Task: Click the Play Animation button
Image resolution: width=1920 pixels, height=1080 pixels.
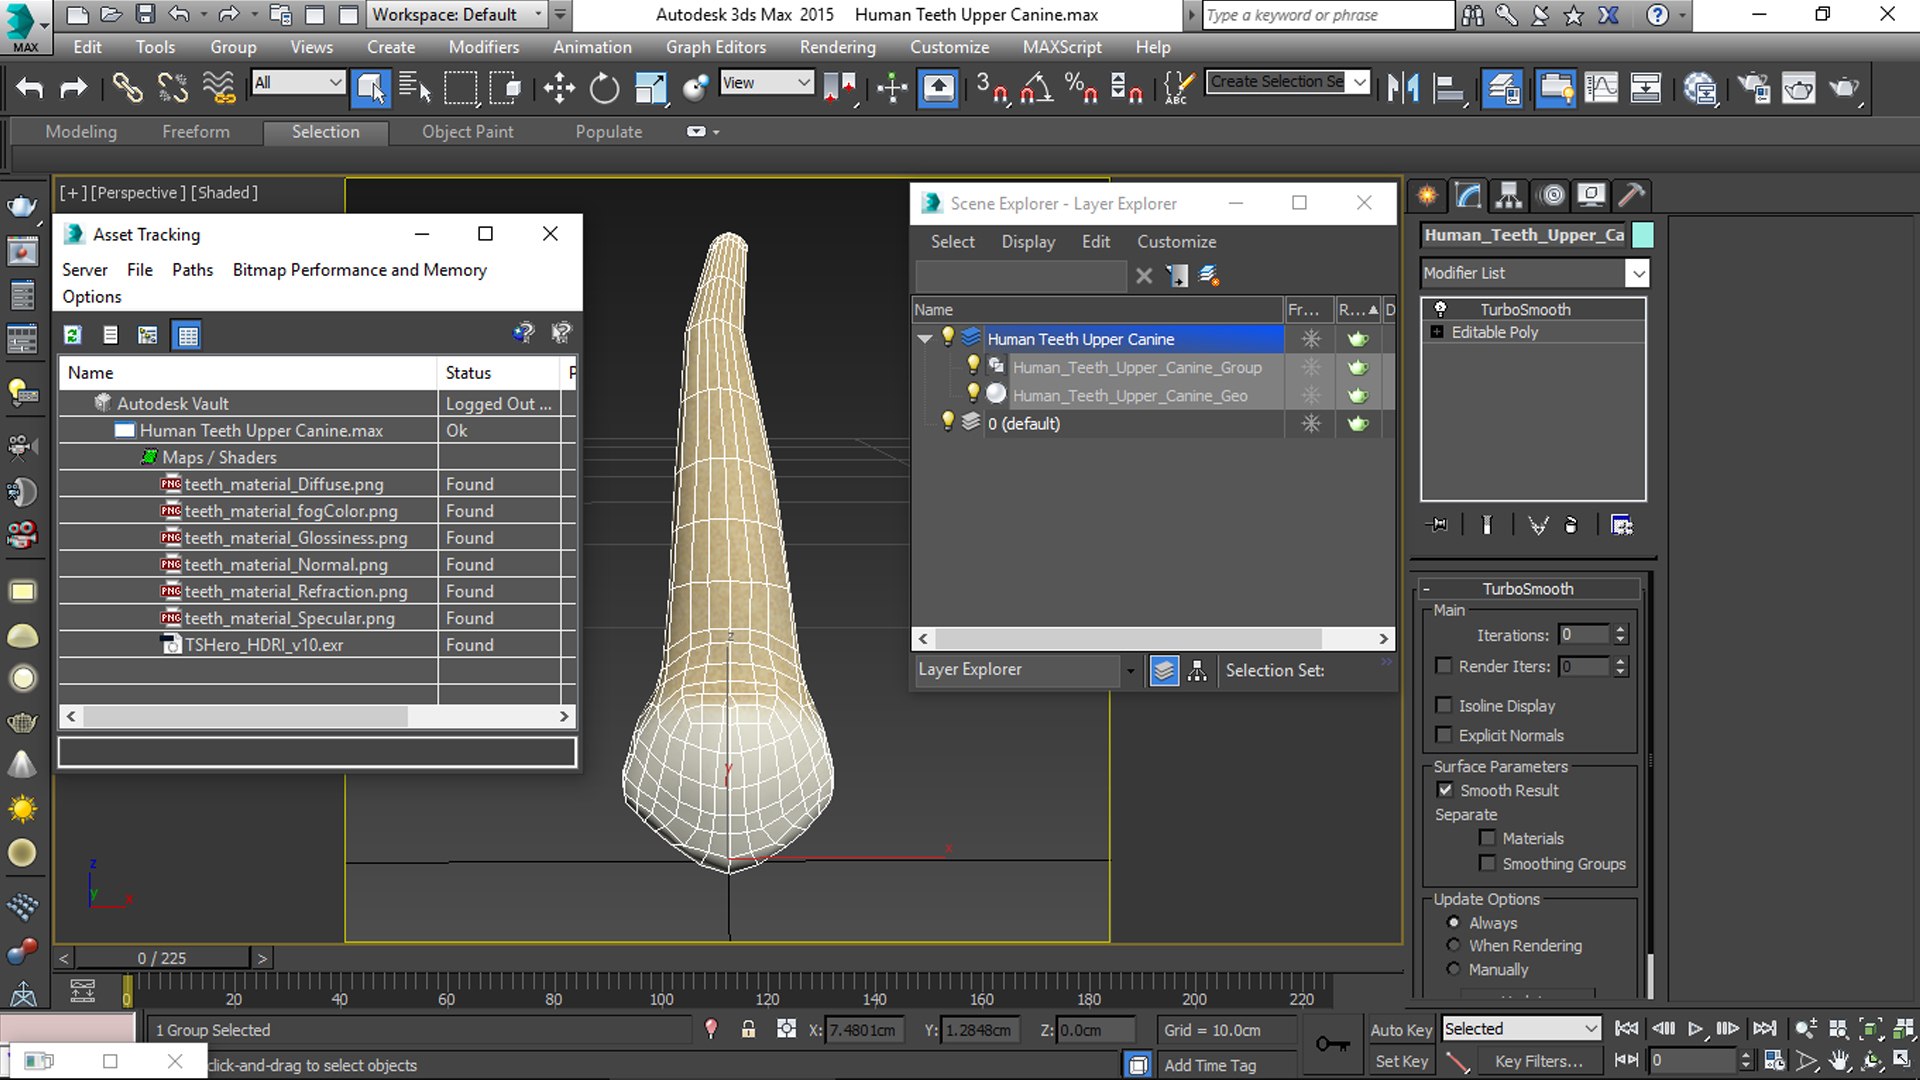Action: point(1695,1029)
